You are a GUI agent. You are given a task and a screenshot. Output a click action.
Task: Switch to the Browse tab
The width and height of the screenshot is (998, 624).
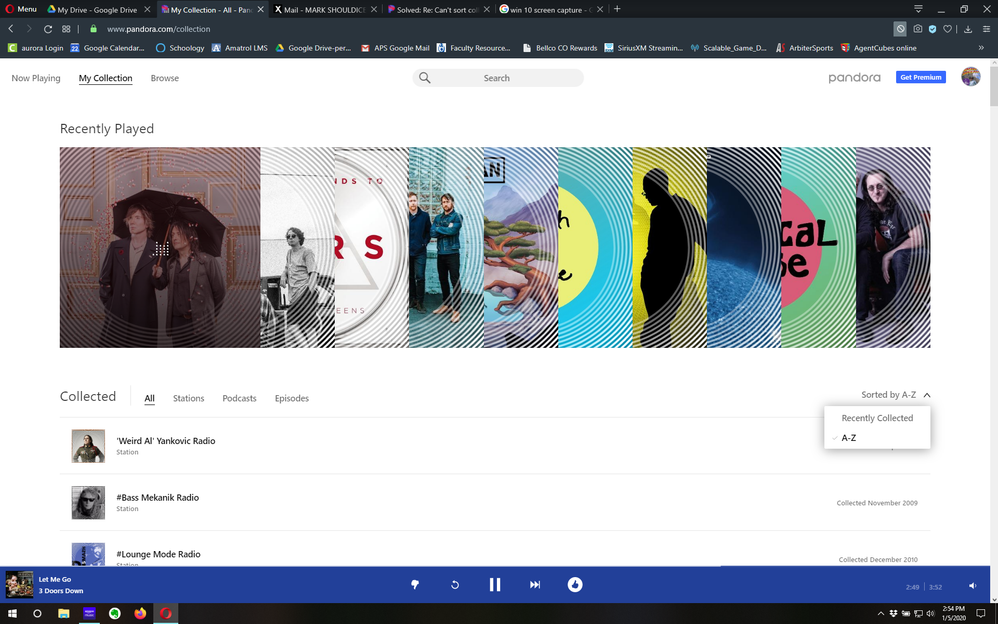(164, 77)
